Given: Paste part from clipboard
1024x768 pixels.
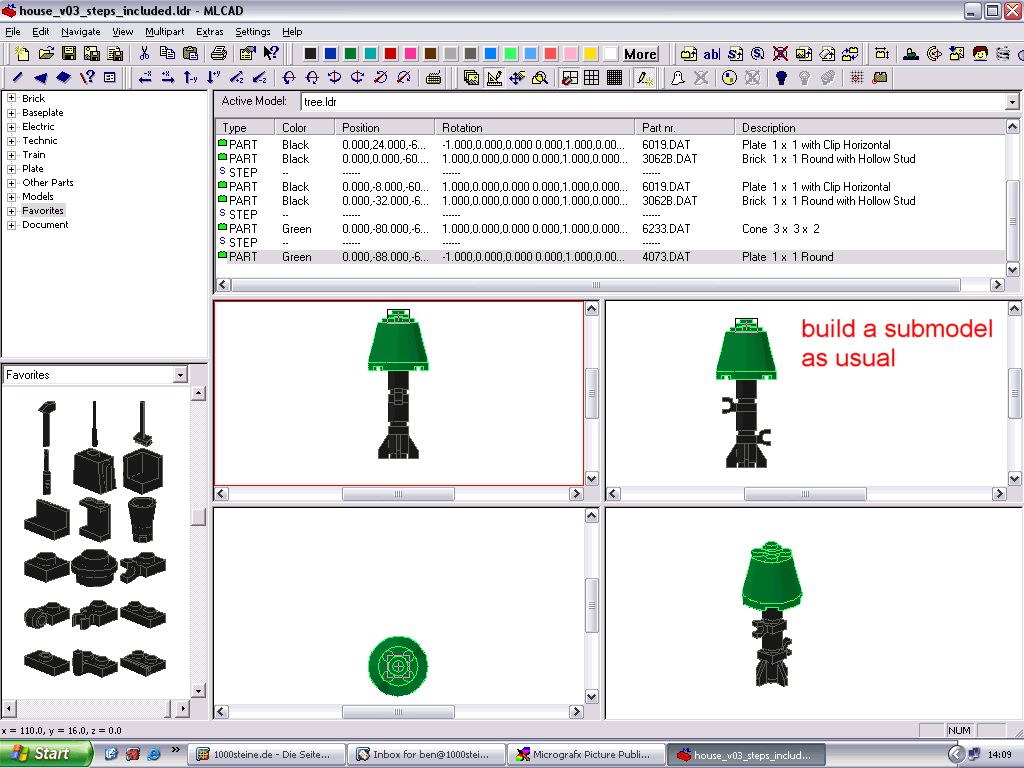Looking at the screenshot, I should [191, 54].
